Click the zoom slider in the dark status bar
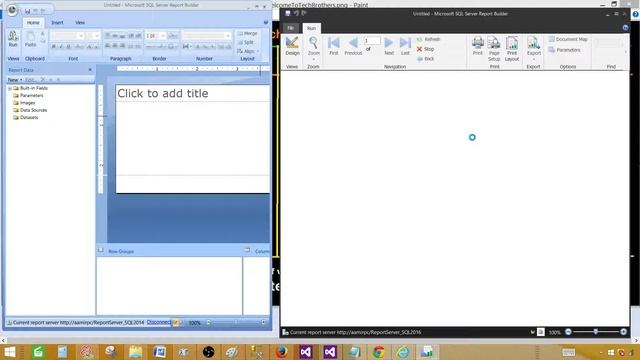Viewport: 640px width, 360px height. pyautogui.click(x=596, y=332)
